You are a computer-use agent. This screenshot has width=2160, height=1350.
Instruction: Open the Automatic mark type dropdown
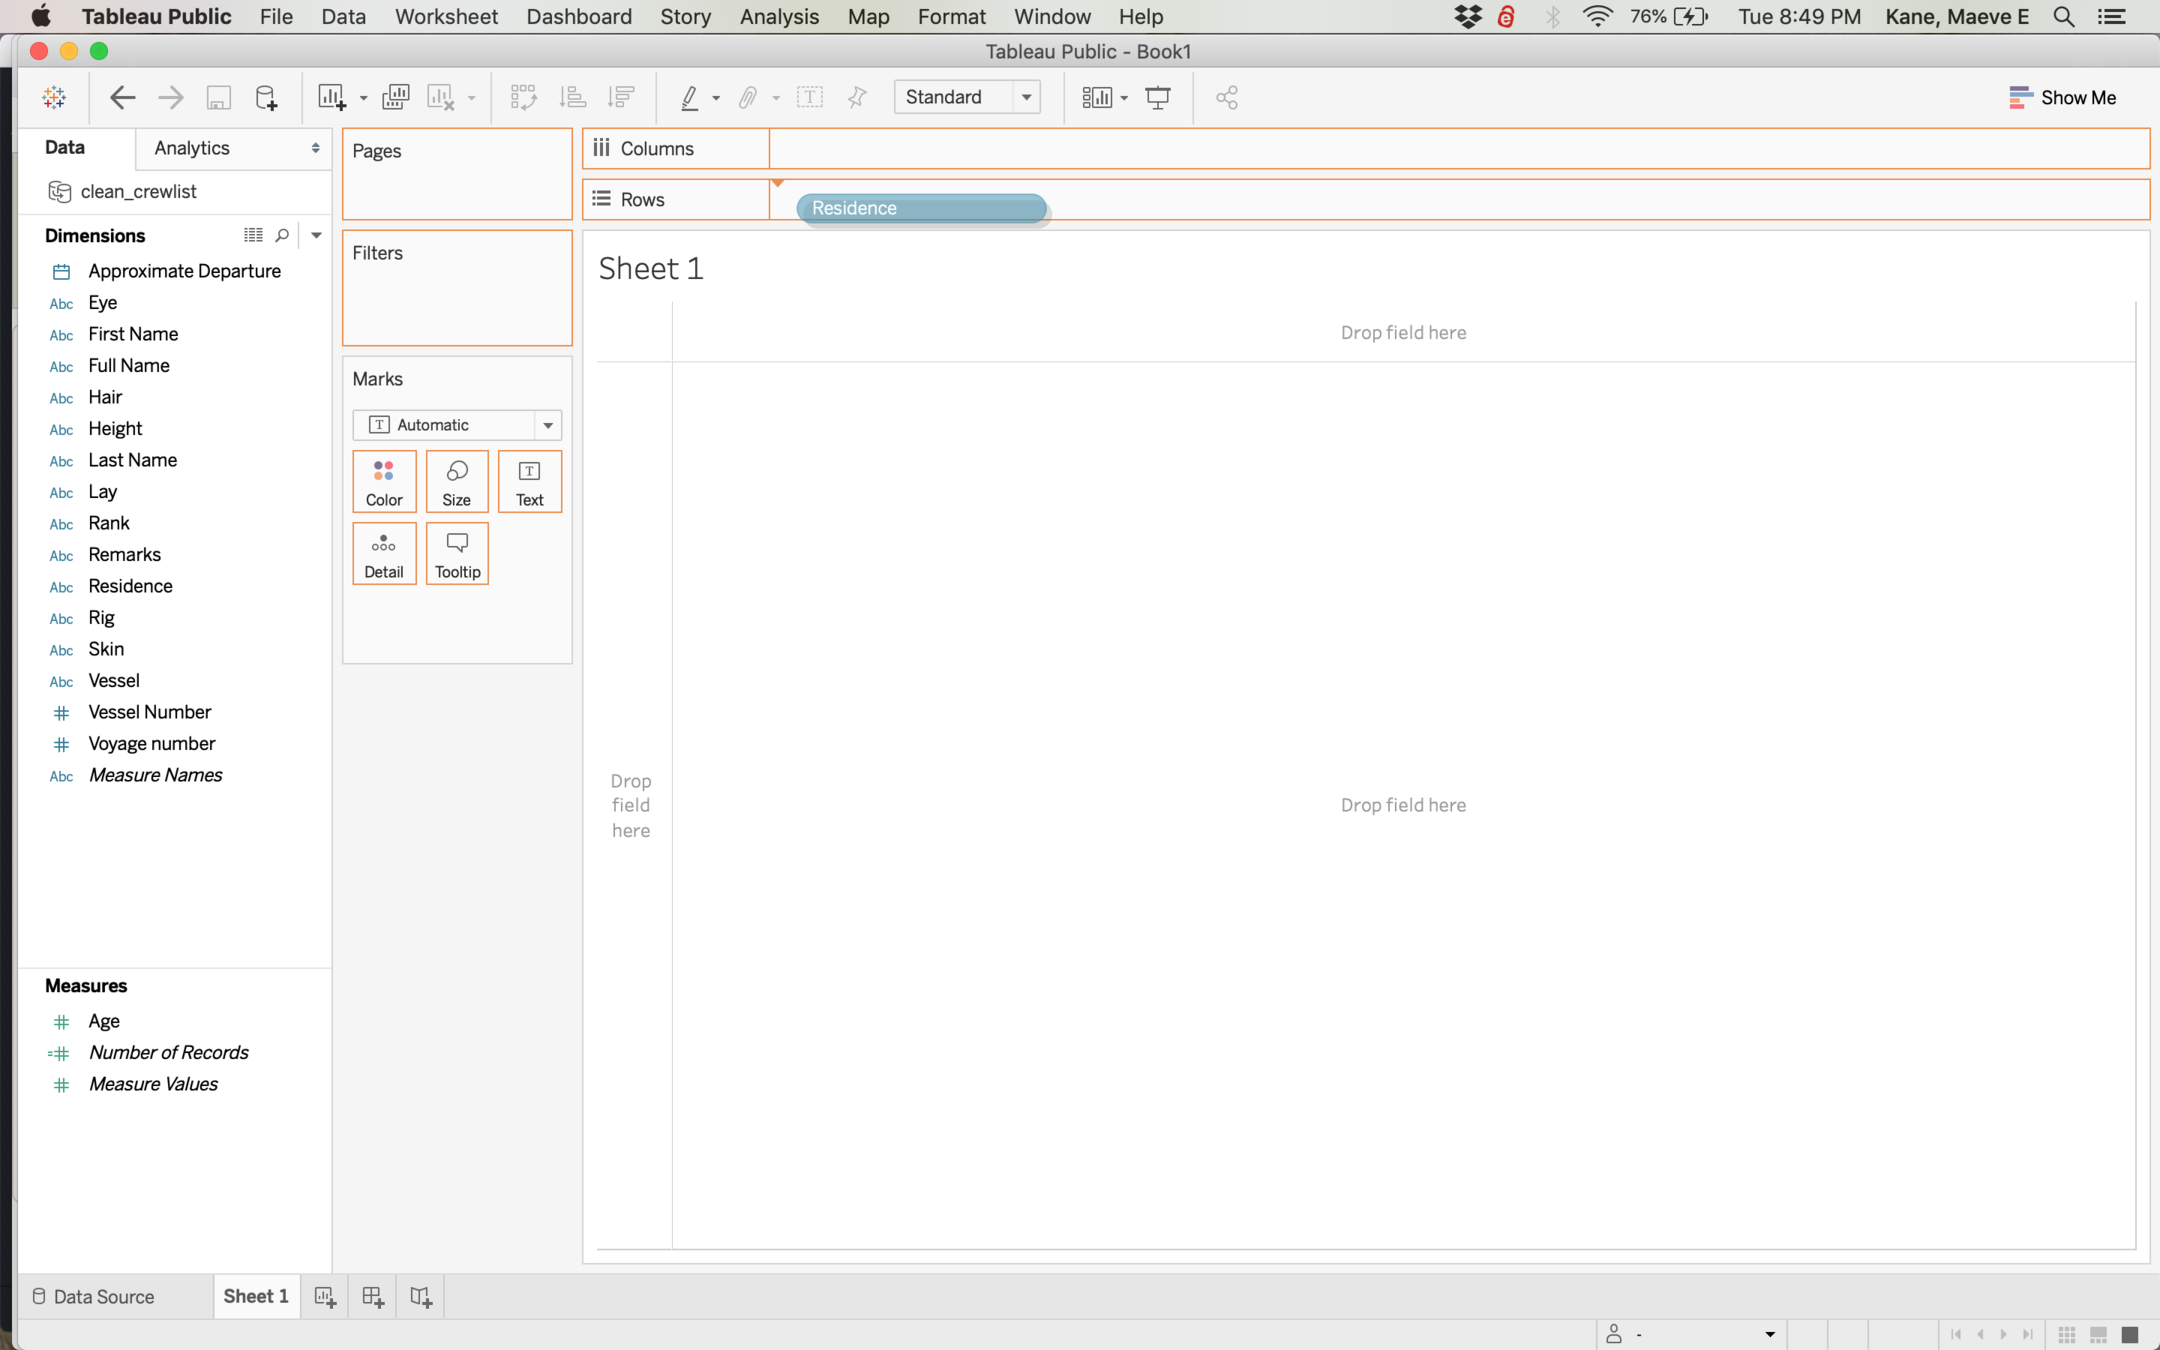pyautogui.click(x=547, y=425)
